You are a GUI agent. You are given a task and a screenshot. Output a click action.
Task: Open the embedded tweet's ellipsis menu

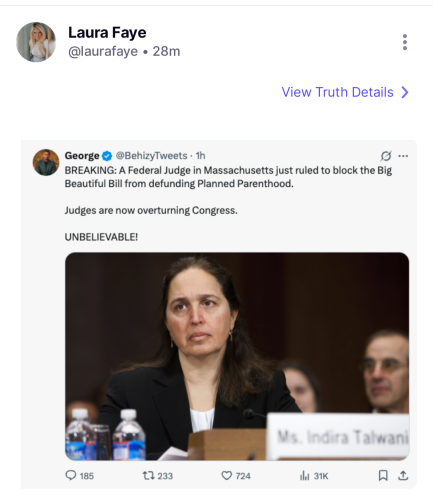(x=403, y=156)
